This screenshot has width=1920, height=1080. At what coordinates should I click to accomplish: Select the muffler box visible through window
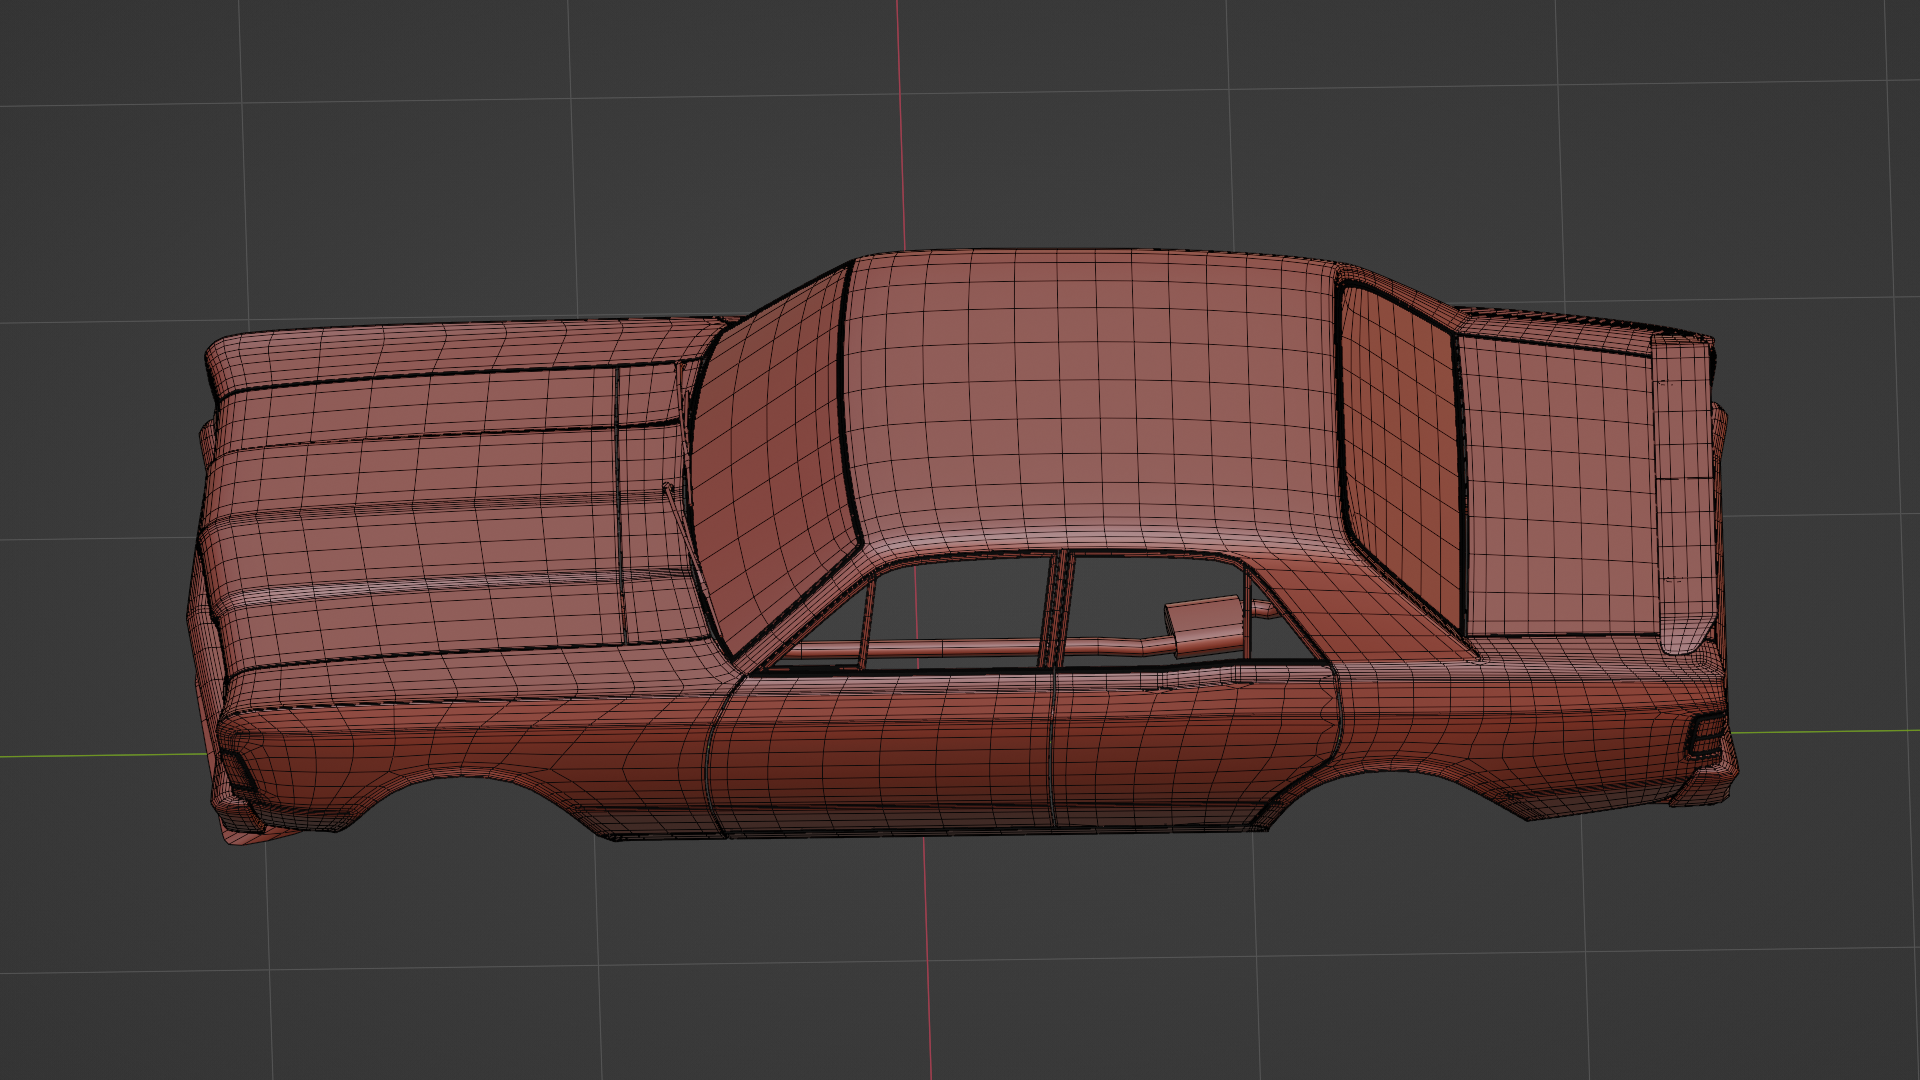[x=1203, y=624]
